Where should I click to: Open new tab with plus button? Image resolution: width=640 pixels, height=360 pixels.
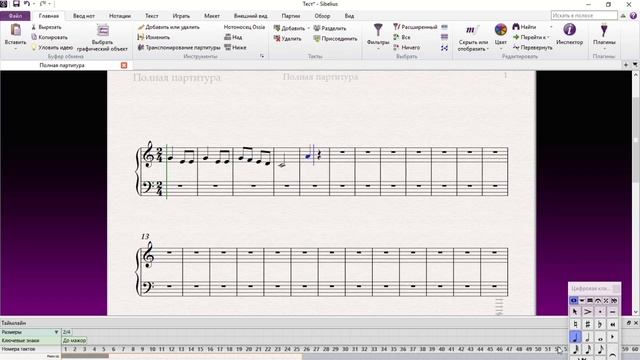click(x=626, y=64)
